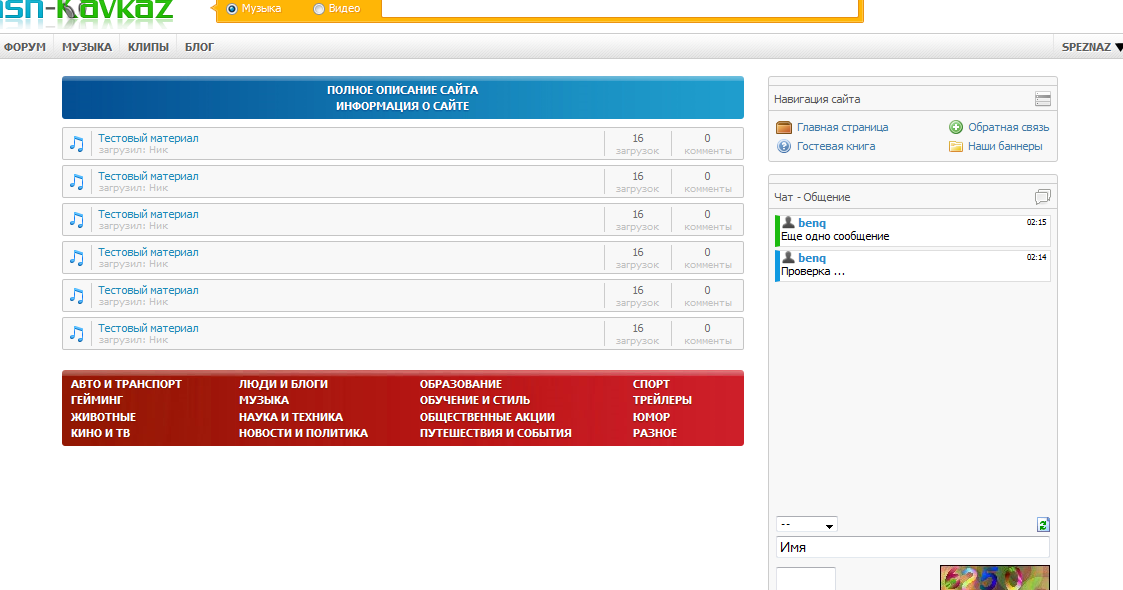This screenshot has width=1123, height=590.
Task: Click the green plus Обратная связь icon
Action: click(x=956, y=127)
